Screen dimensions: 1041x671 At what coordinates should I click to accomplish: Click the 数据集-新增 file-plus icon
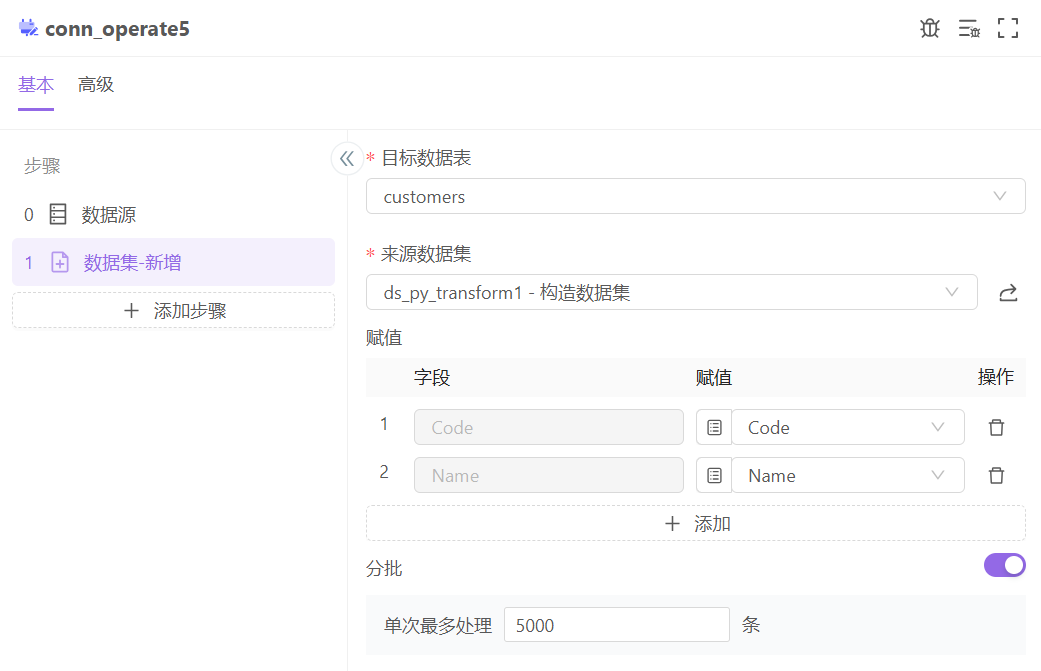60,262
